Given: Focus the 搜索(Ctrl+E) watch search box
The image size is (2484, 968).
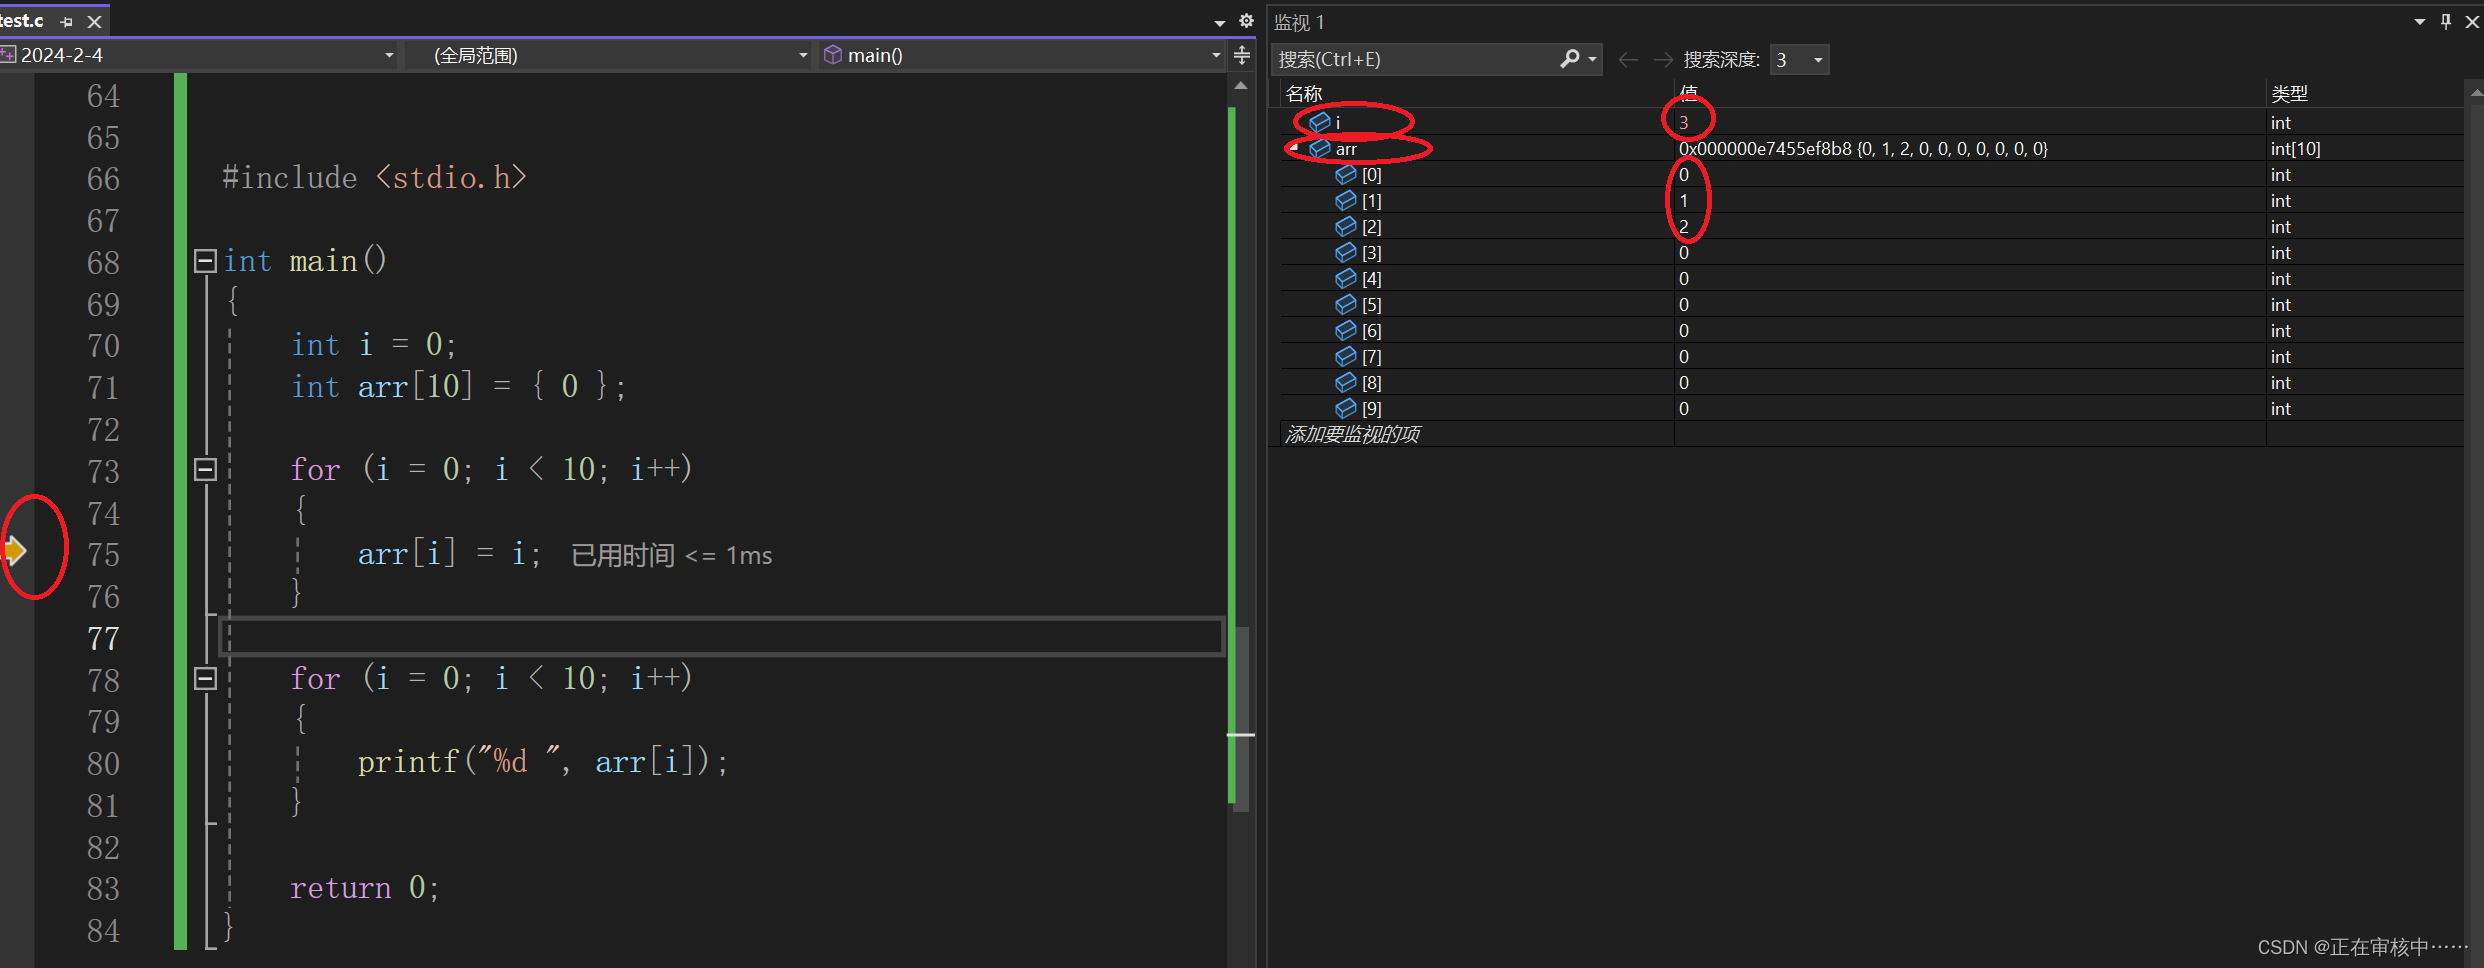Looking at the screenshot, I should tap(1414, 59).
